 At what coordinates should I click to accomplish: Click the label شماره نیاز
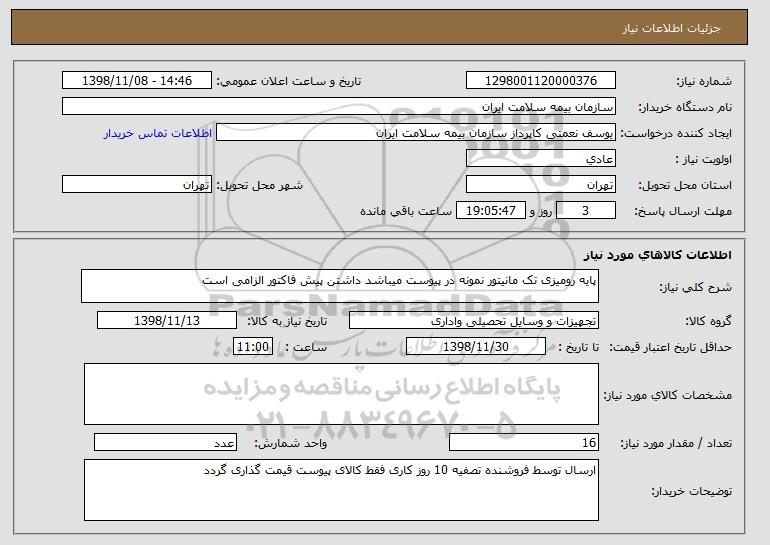pos(704,82)
